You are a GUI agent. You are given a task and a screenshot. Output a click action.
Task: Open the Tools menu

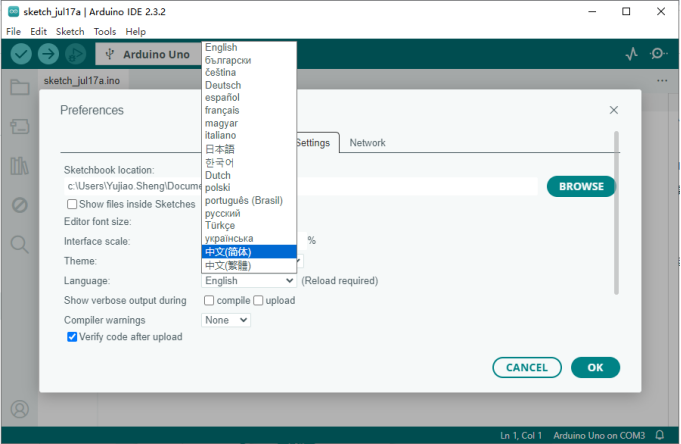click(x=105, y=32)
